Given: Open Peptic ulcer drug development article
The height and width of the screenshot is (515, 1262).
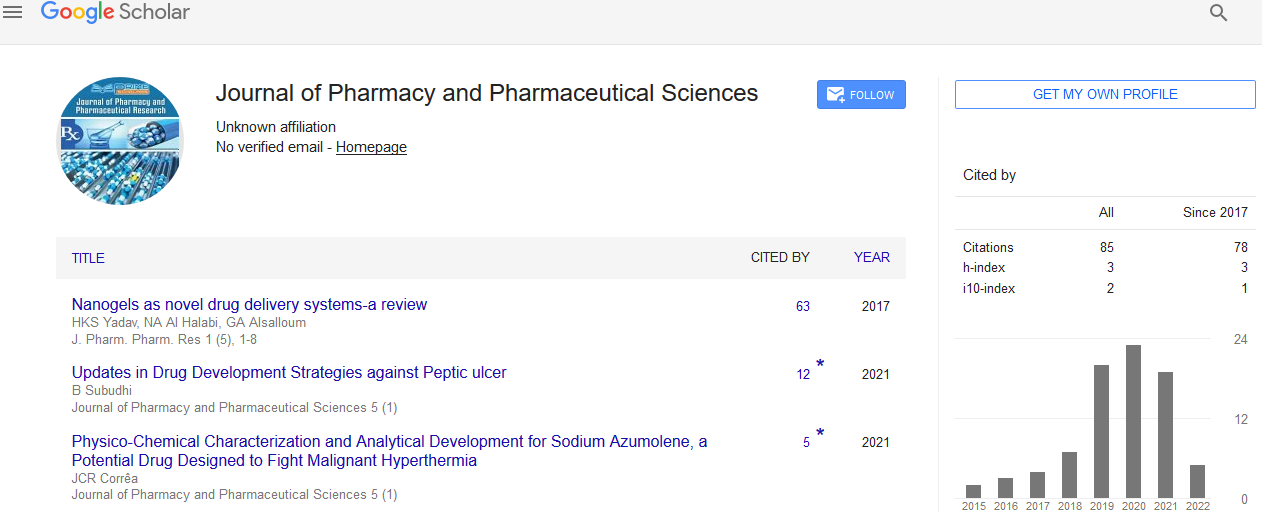Looking at the screenshot, I should tap(289, 372).
